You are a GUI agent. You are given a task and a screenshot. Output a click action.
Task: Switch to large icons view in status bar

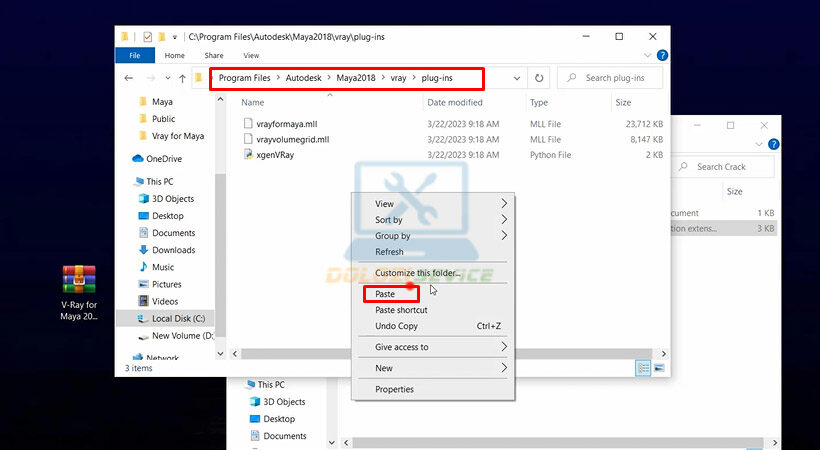[658, 368]
